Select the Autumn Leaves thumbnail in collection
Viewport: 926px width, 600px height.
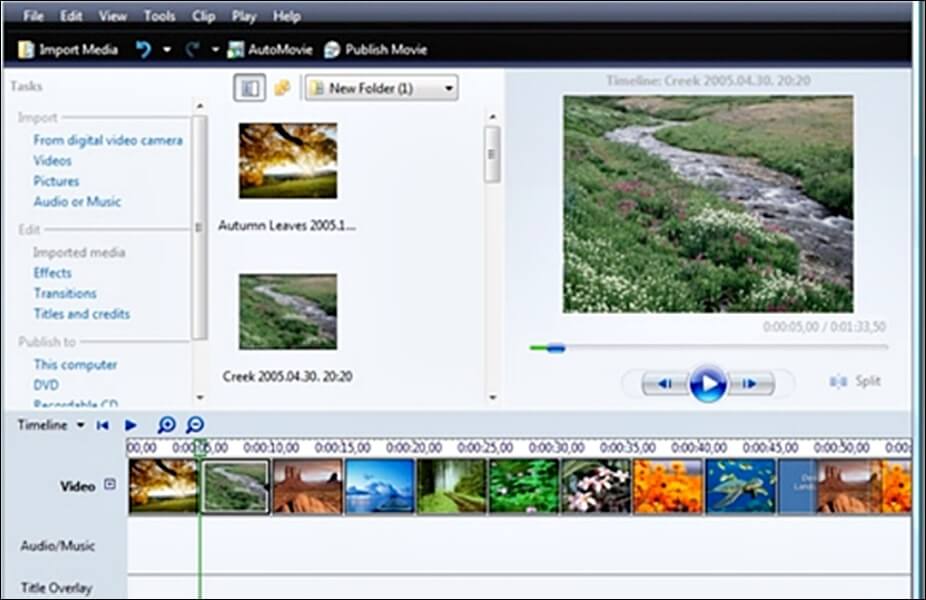pos(288,161)
